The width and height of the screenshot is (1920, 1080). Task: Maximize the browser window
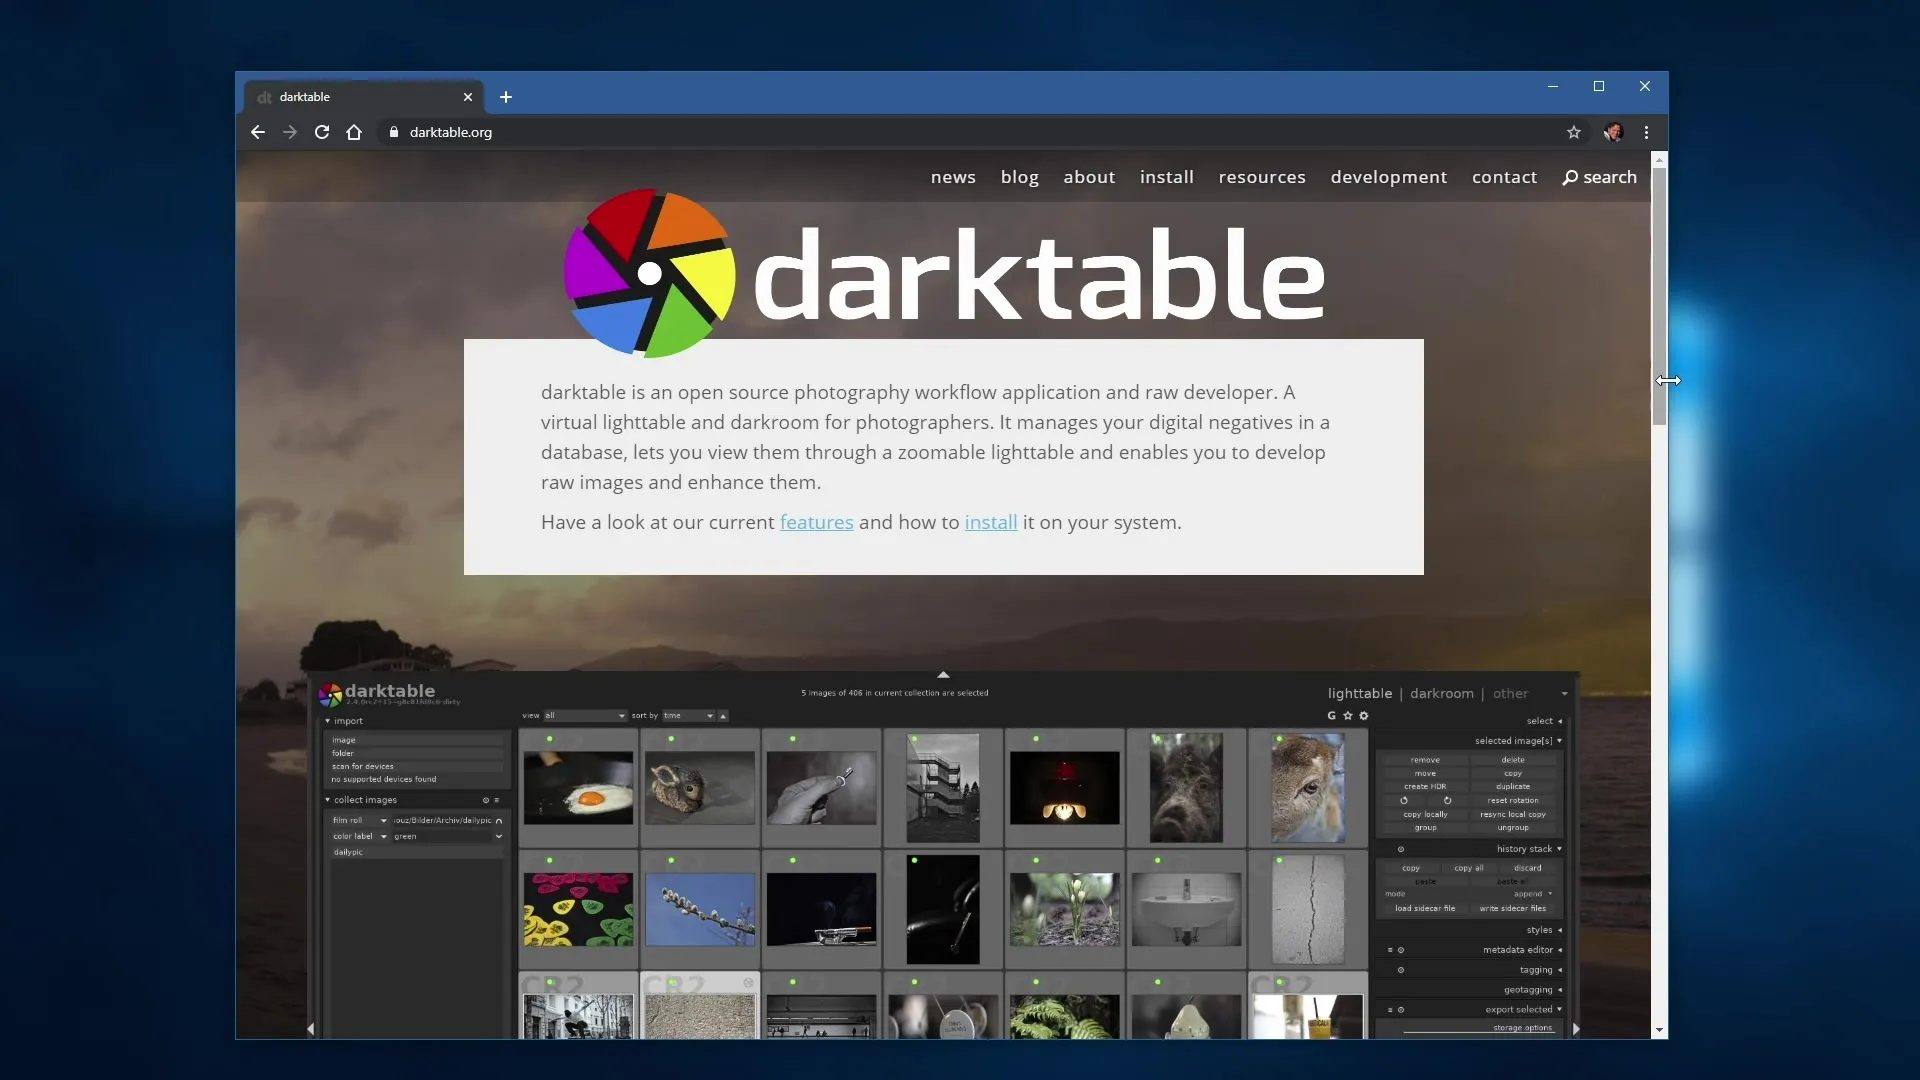[x=1599, y=86]
